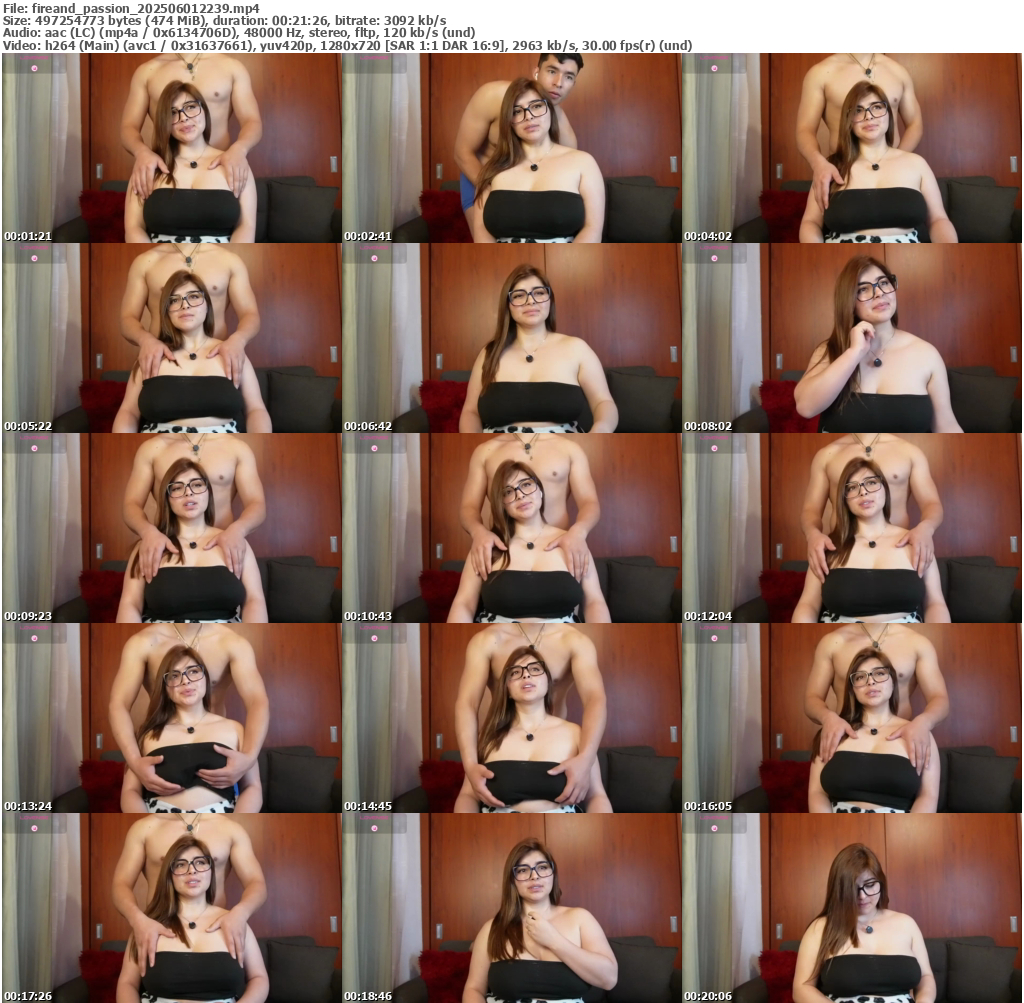
Task: Select the thumbnail stamped 00:02:41
Action: 511,148
